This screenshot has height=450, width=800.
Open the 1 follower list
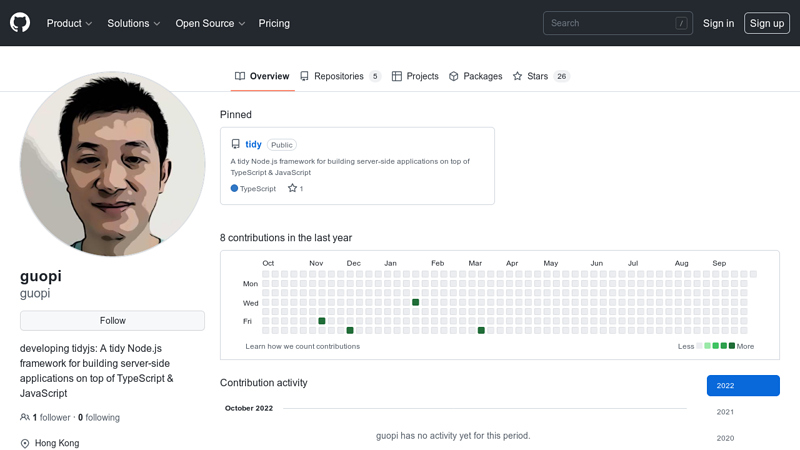click(52, 417)
